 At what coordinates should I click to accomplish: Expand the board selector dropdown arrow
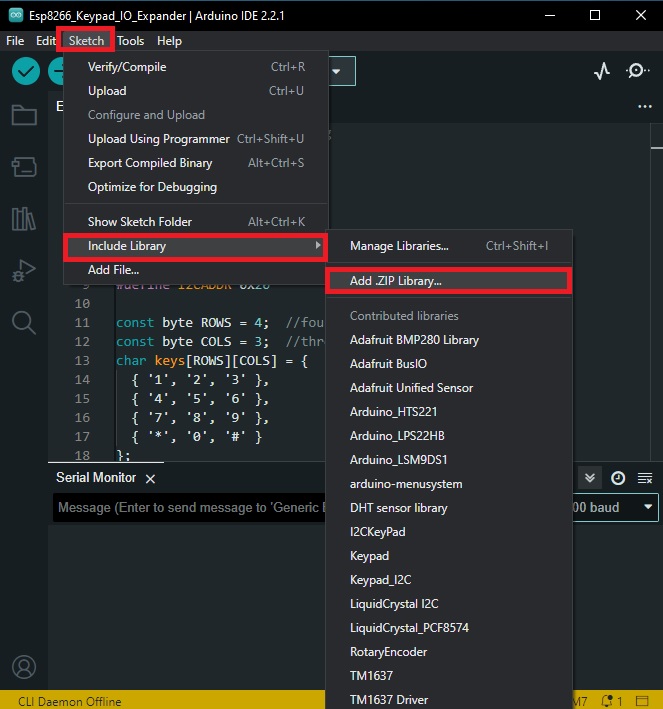point(336,71)
